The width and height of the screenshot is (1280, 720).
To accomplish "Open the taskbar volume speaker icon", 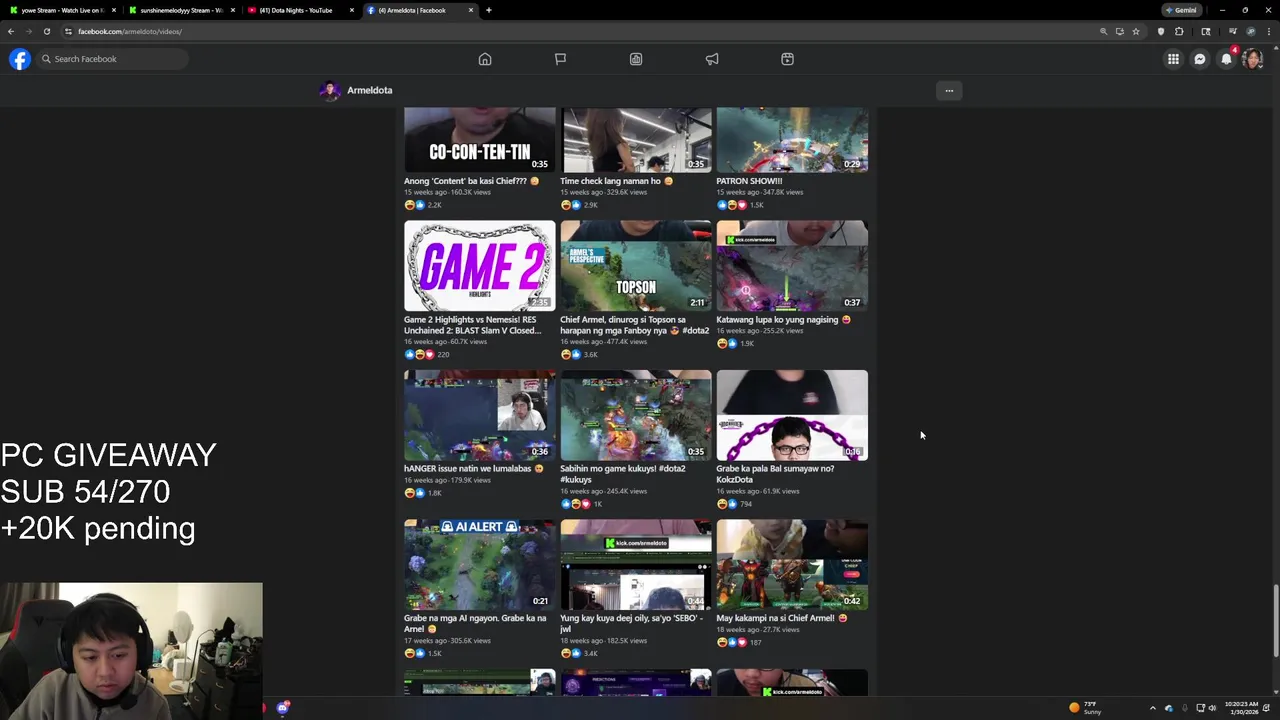I will pos(1212,708).
